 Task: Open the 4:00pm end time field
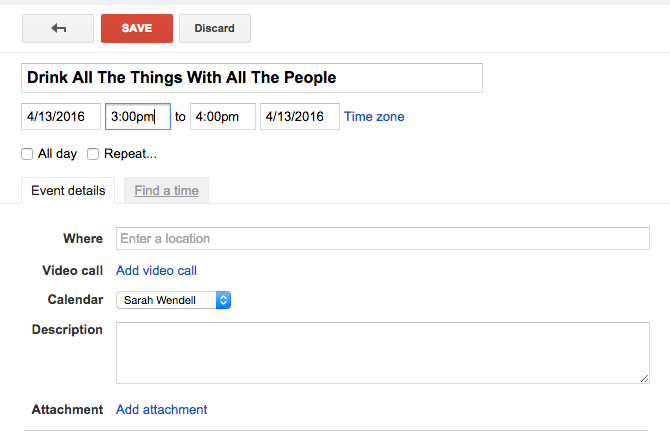click(x=222, y=117)
